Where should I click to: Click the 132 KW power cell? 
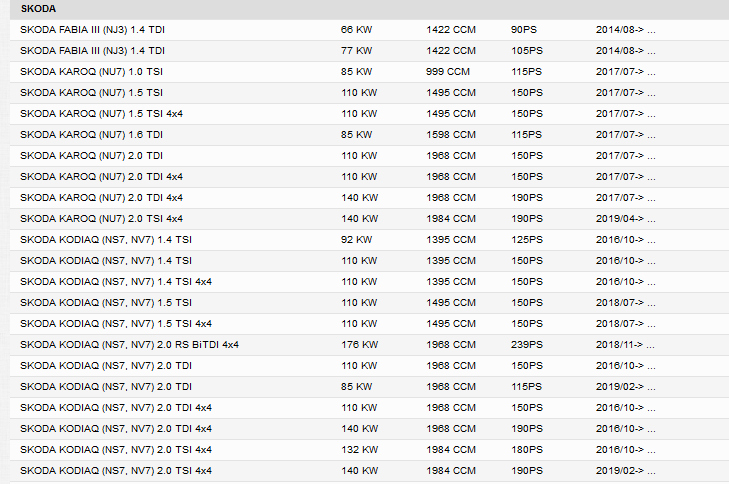[359, 450]
